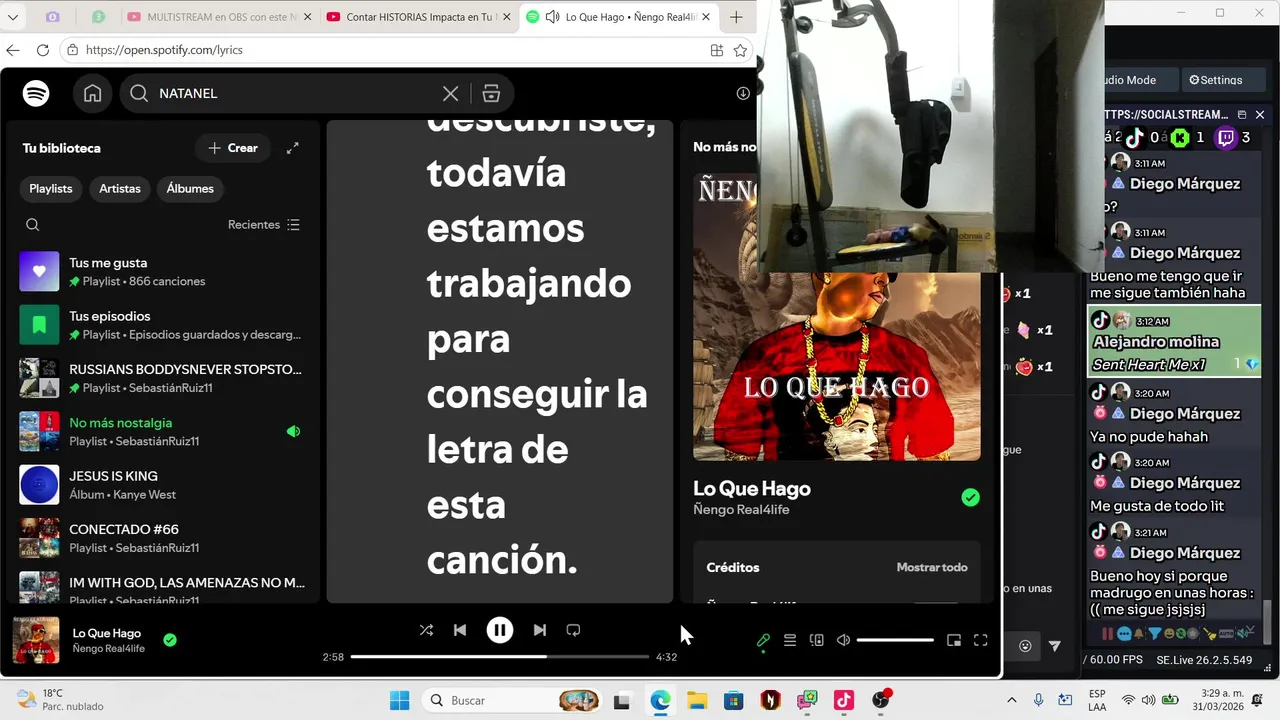
Task: Bookmark page with star icon
Action: tap(740, 50)
